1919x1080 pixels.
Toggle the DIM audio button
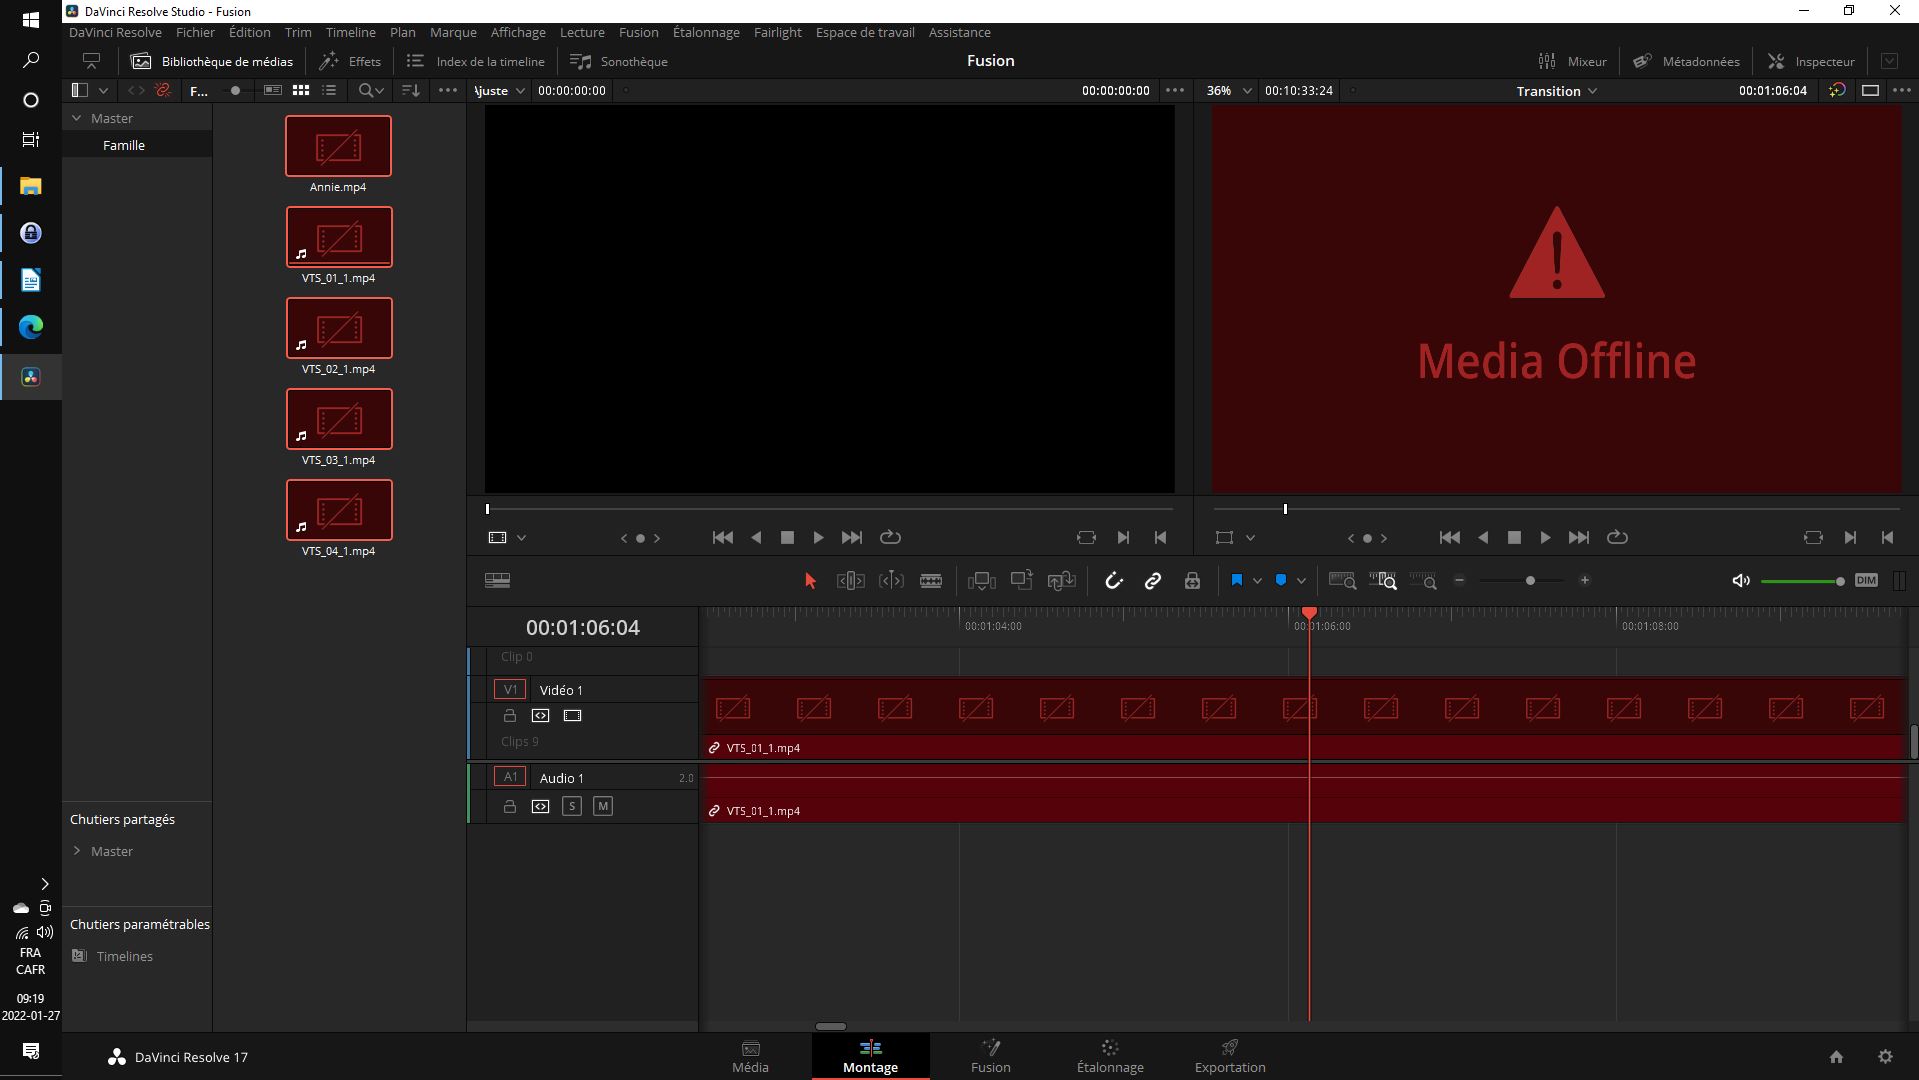[1866, 581]
